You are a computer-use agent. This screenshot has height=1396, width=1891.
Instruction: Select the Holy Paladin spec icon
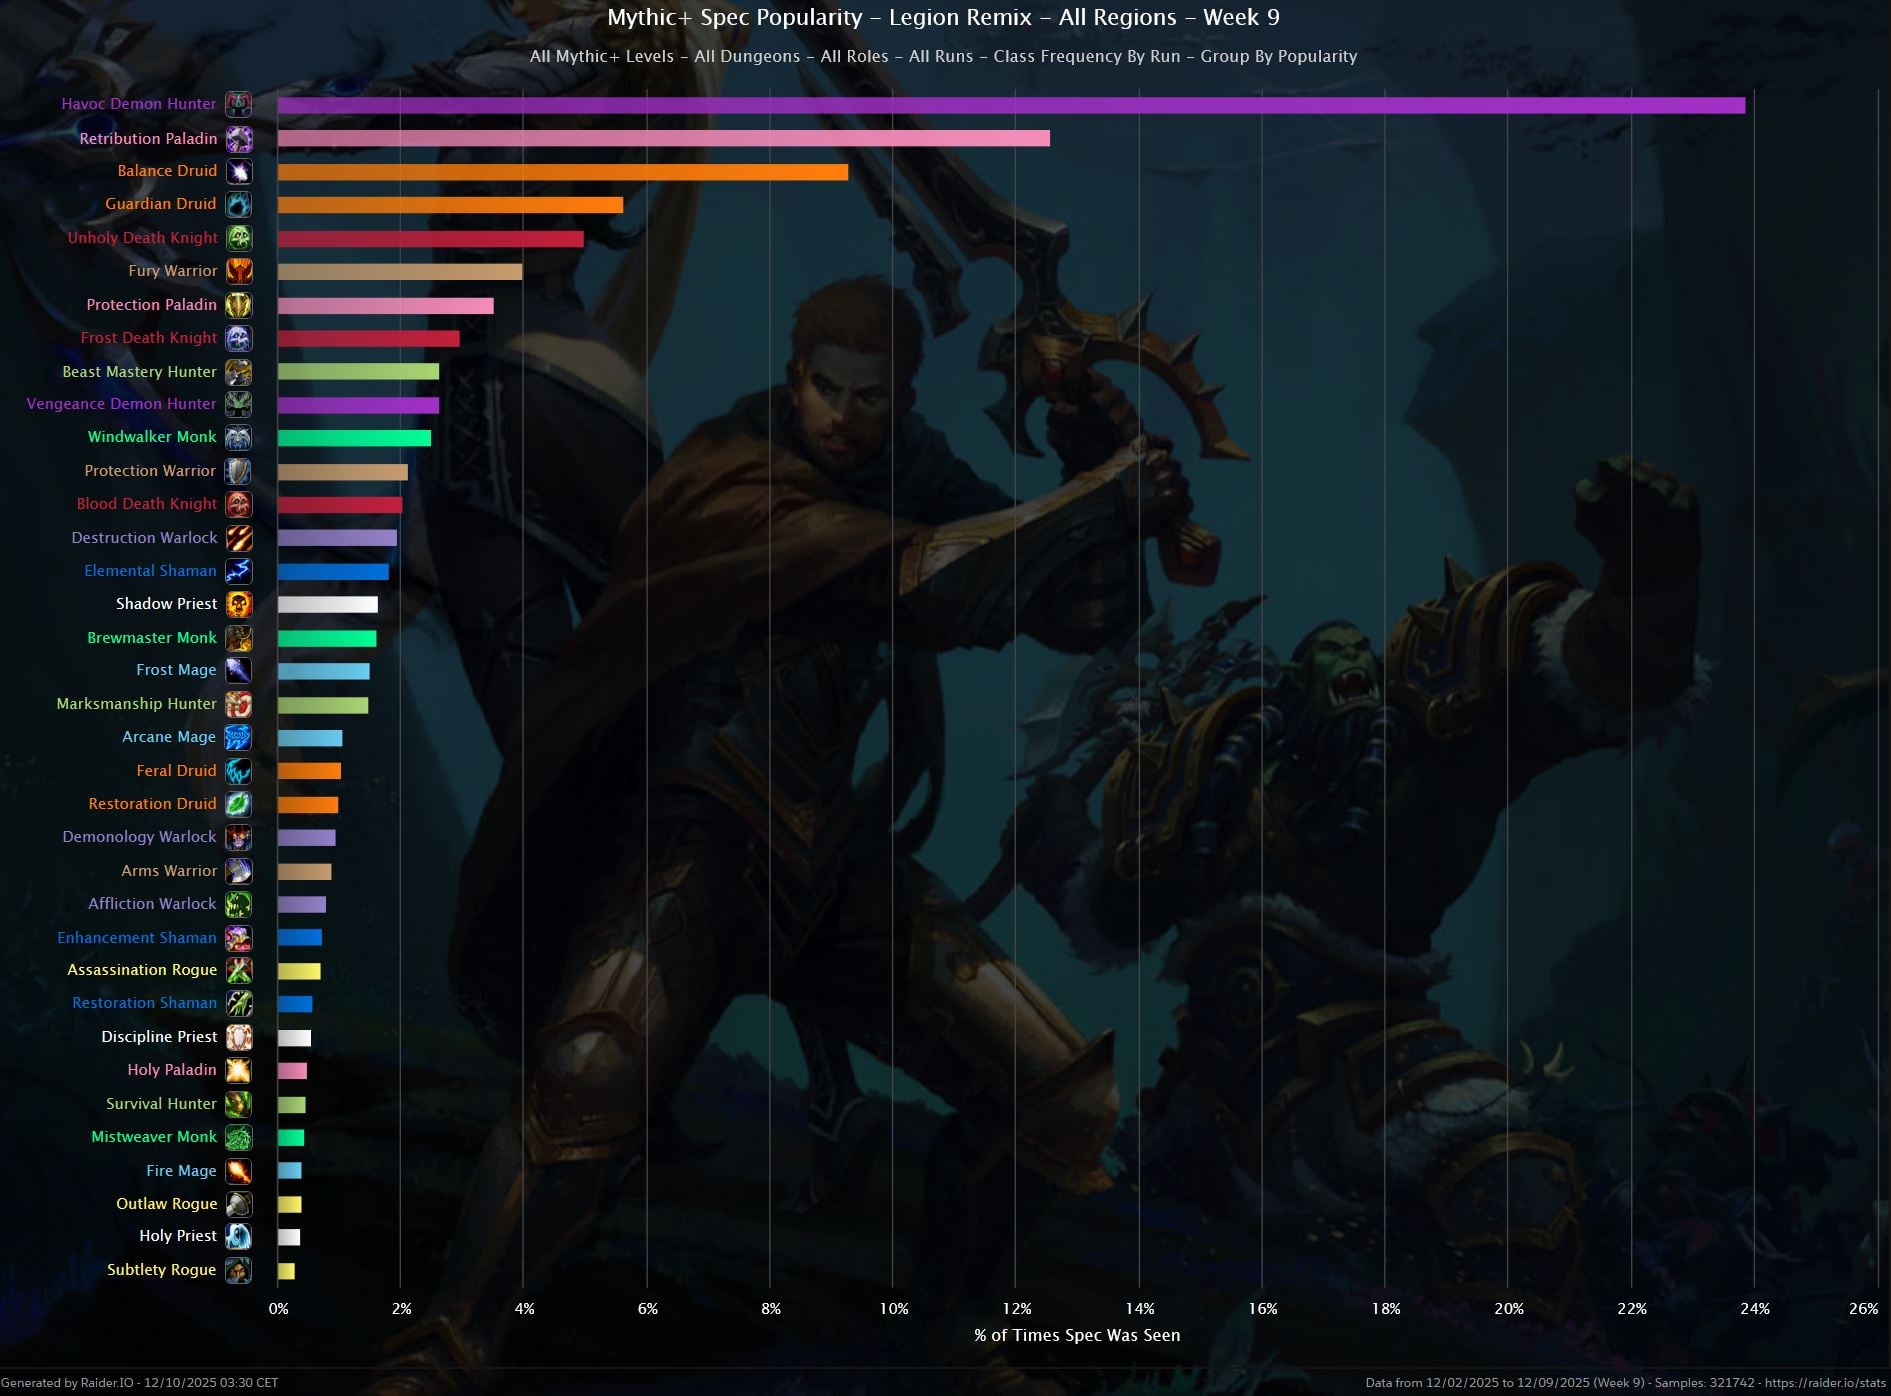click(238, 1070)
